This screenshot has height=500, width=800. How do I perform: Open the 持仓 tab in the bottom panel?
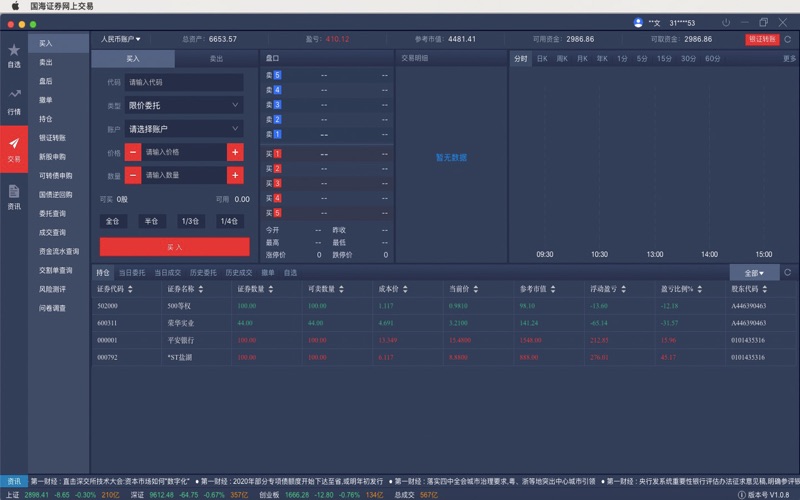click(103, 273)
